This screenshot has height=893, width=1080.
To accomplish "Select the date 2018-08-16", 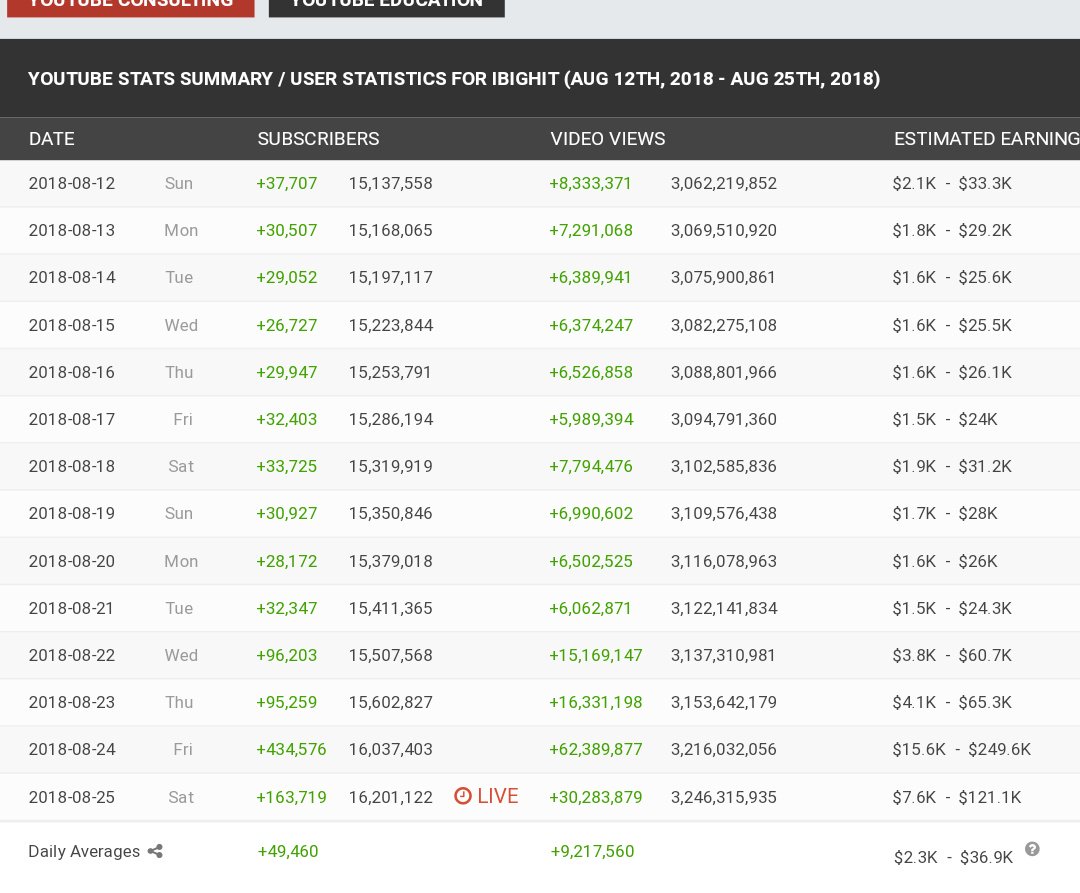I will point(72,372).
